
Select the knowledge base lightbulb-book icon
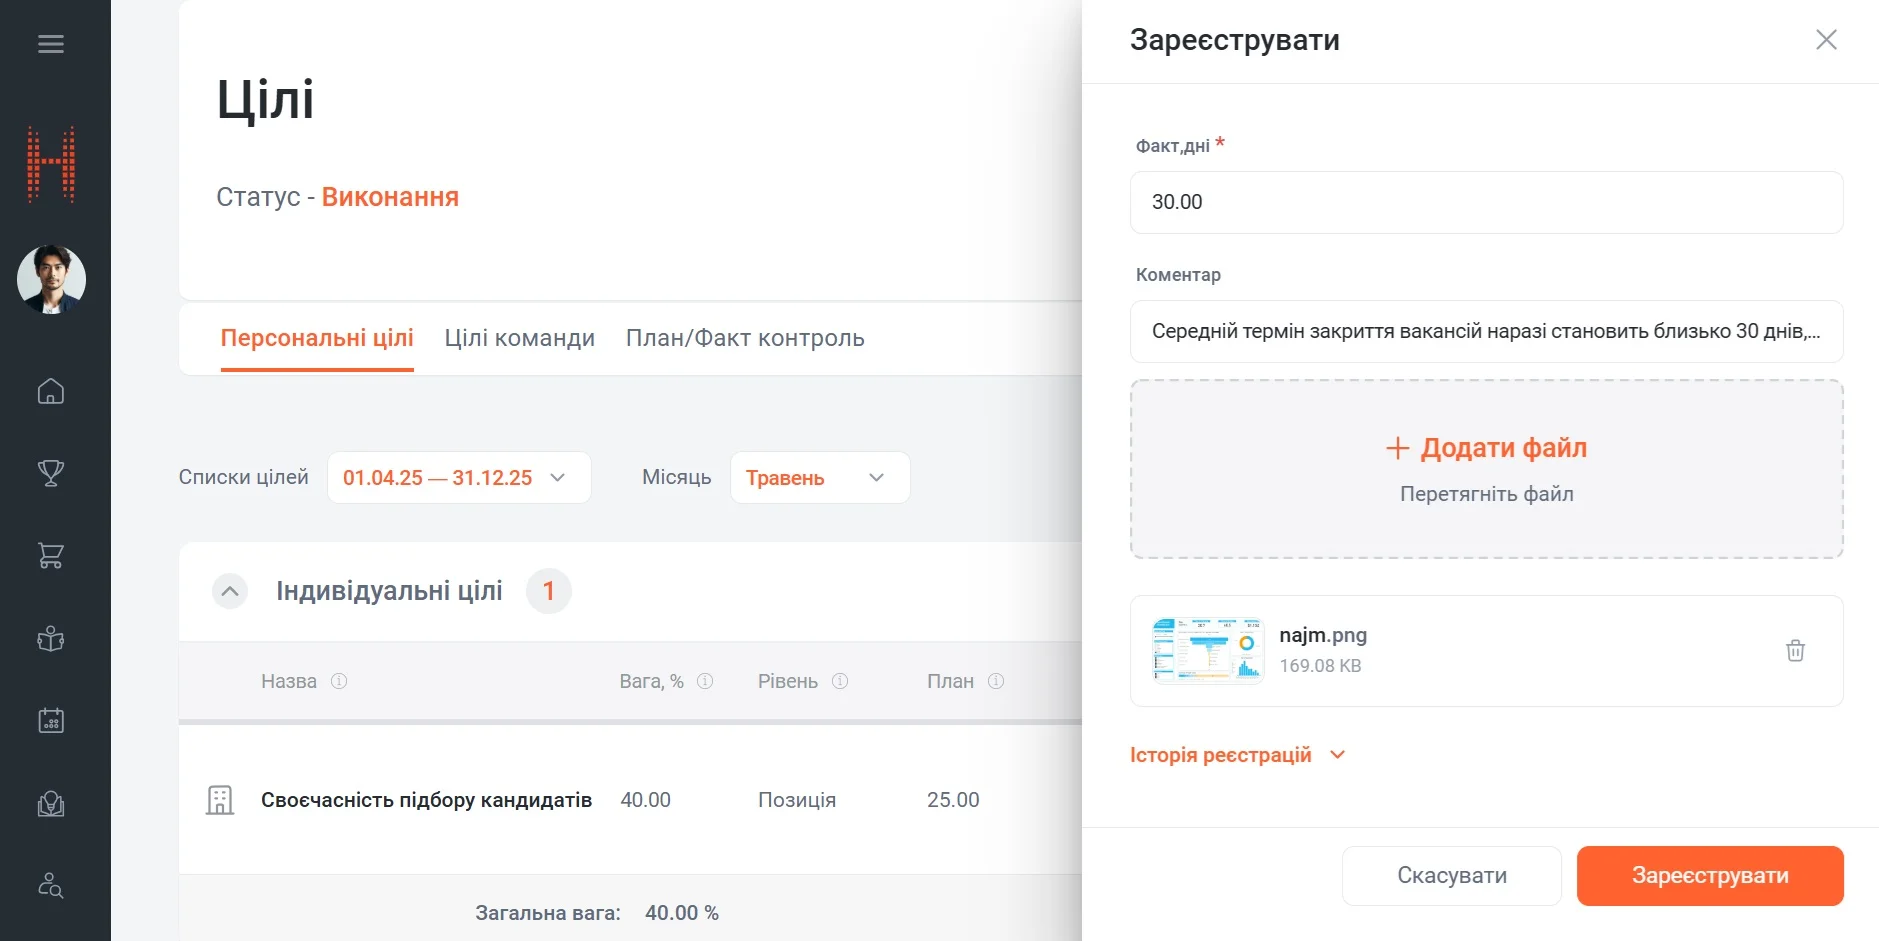50,803
